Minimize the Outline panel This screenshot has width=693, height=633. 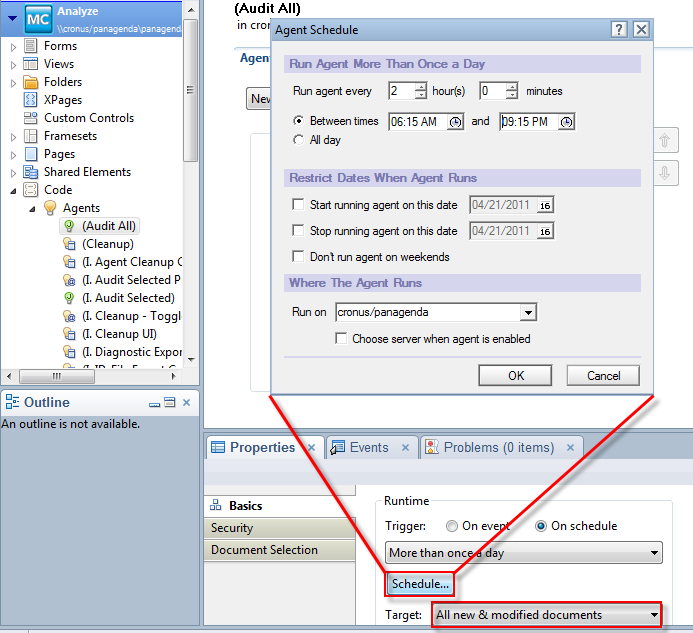155,403
